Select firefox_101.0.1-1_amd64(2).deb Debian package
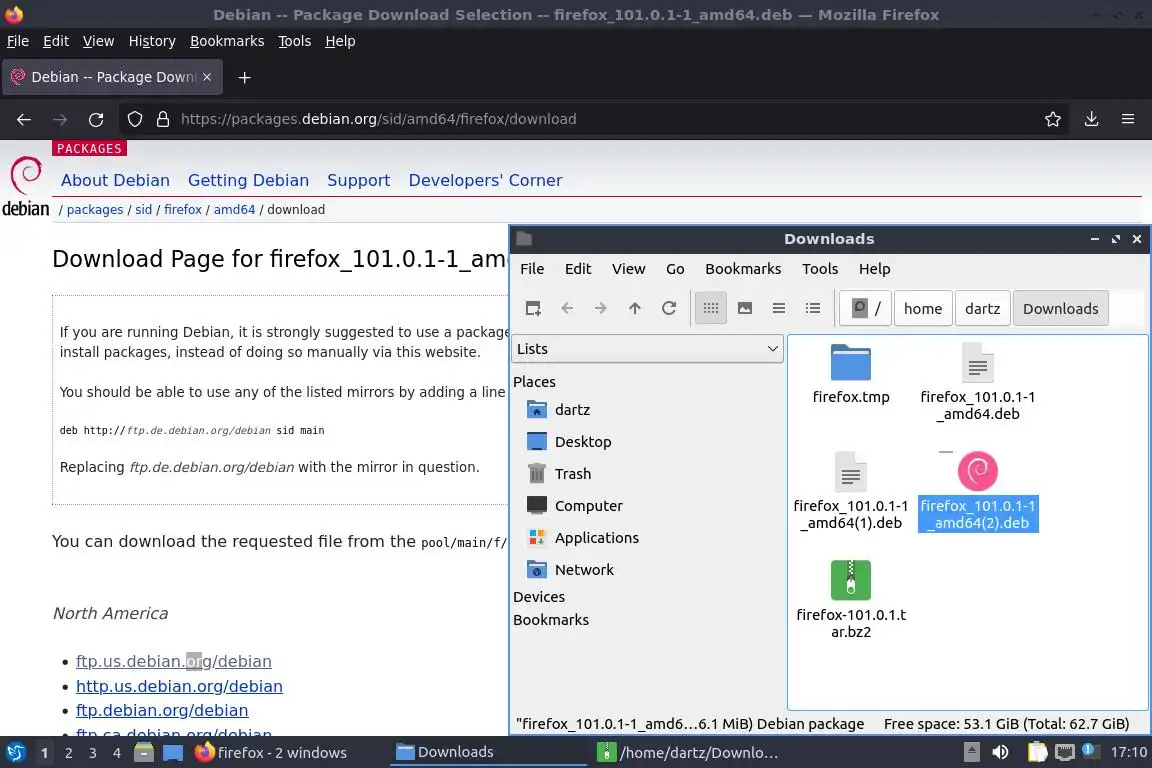Screen dimensions: 1152x768 pos(978,492)
